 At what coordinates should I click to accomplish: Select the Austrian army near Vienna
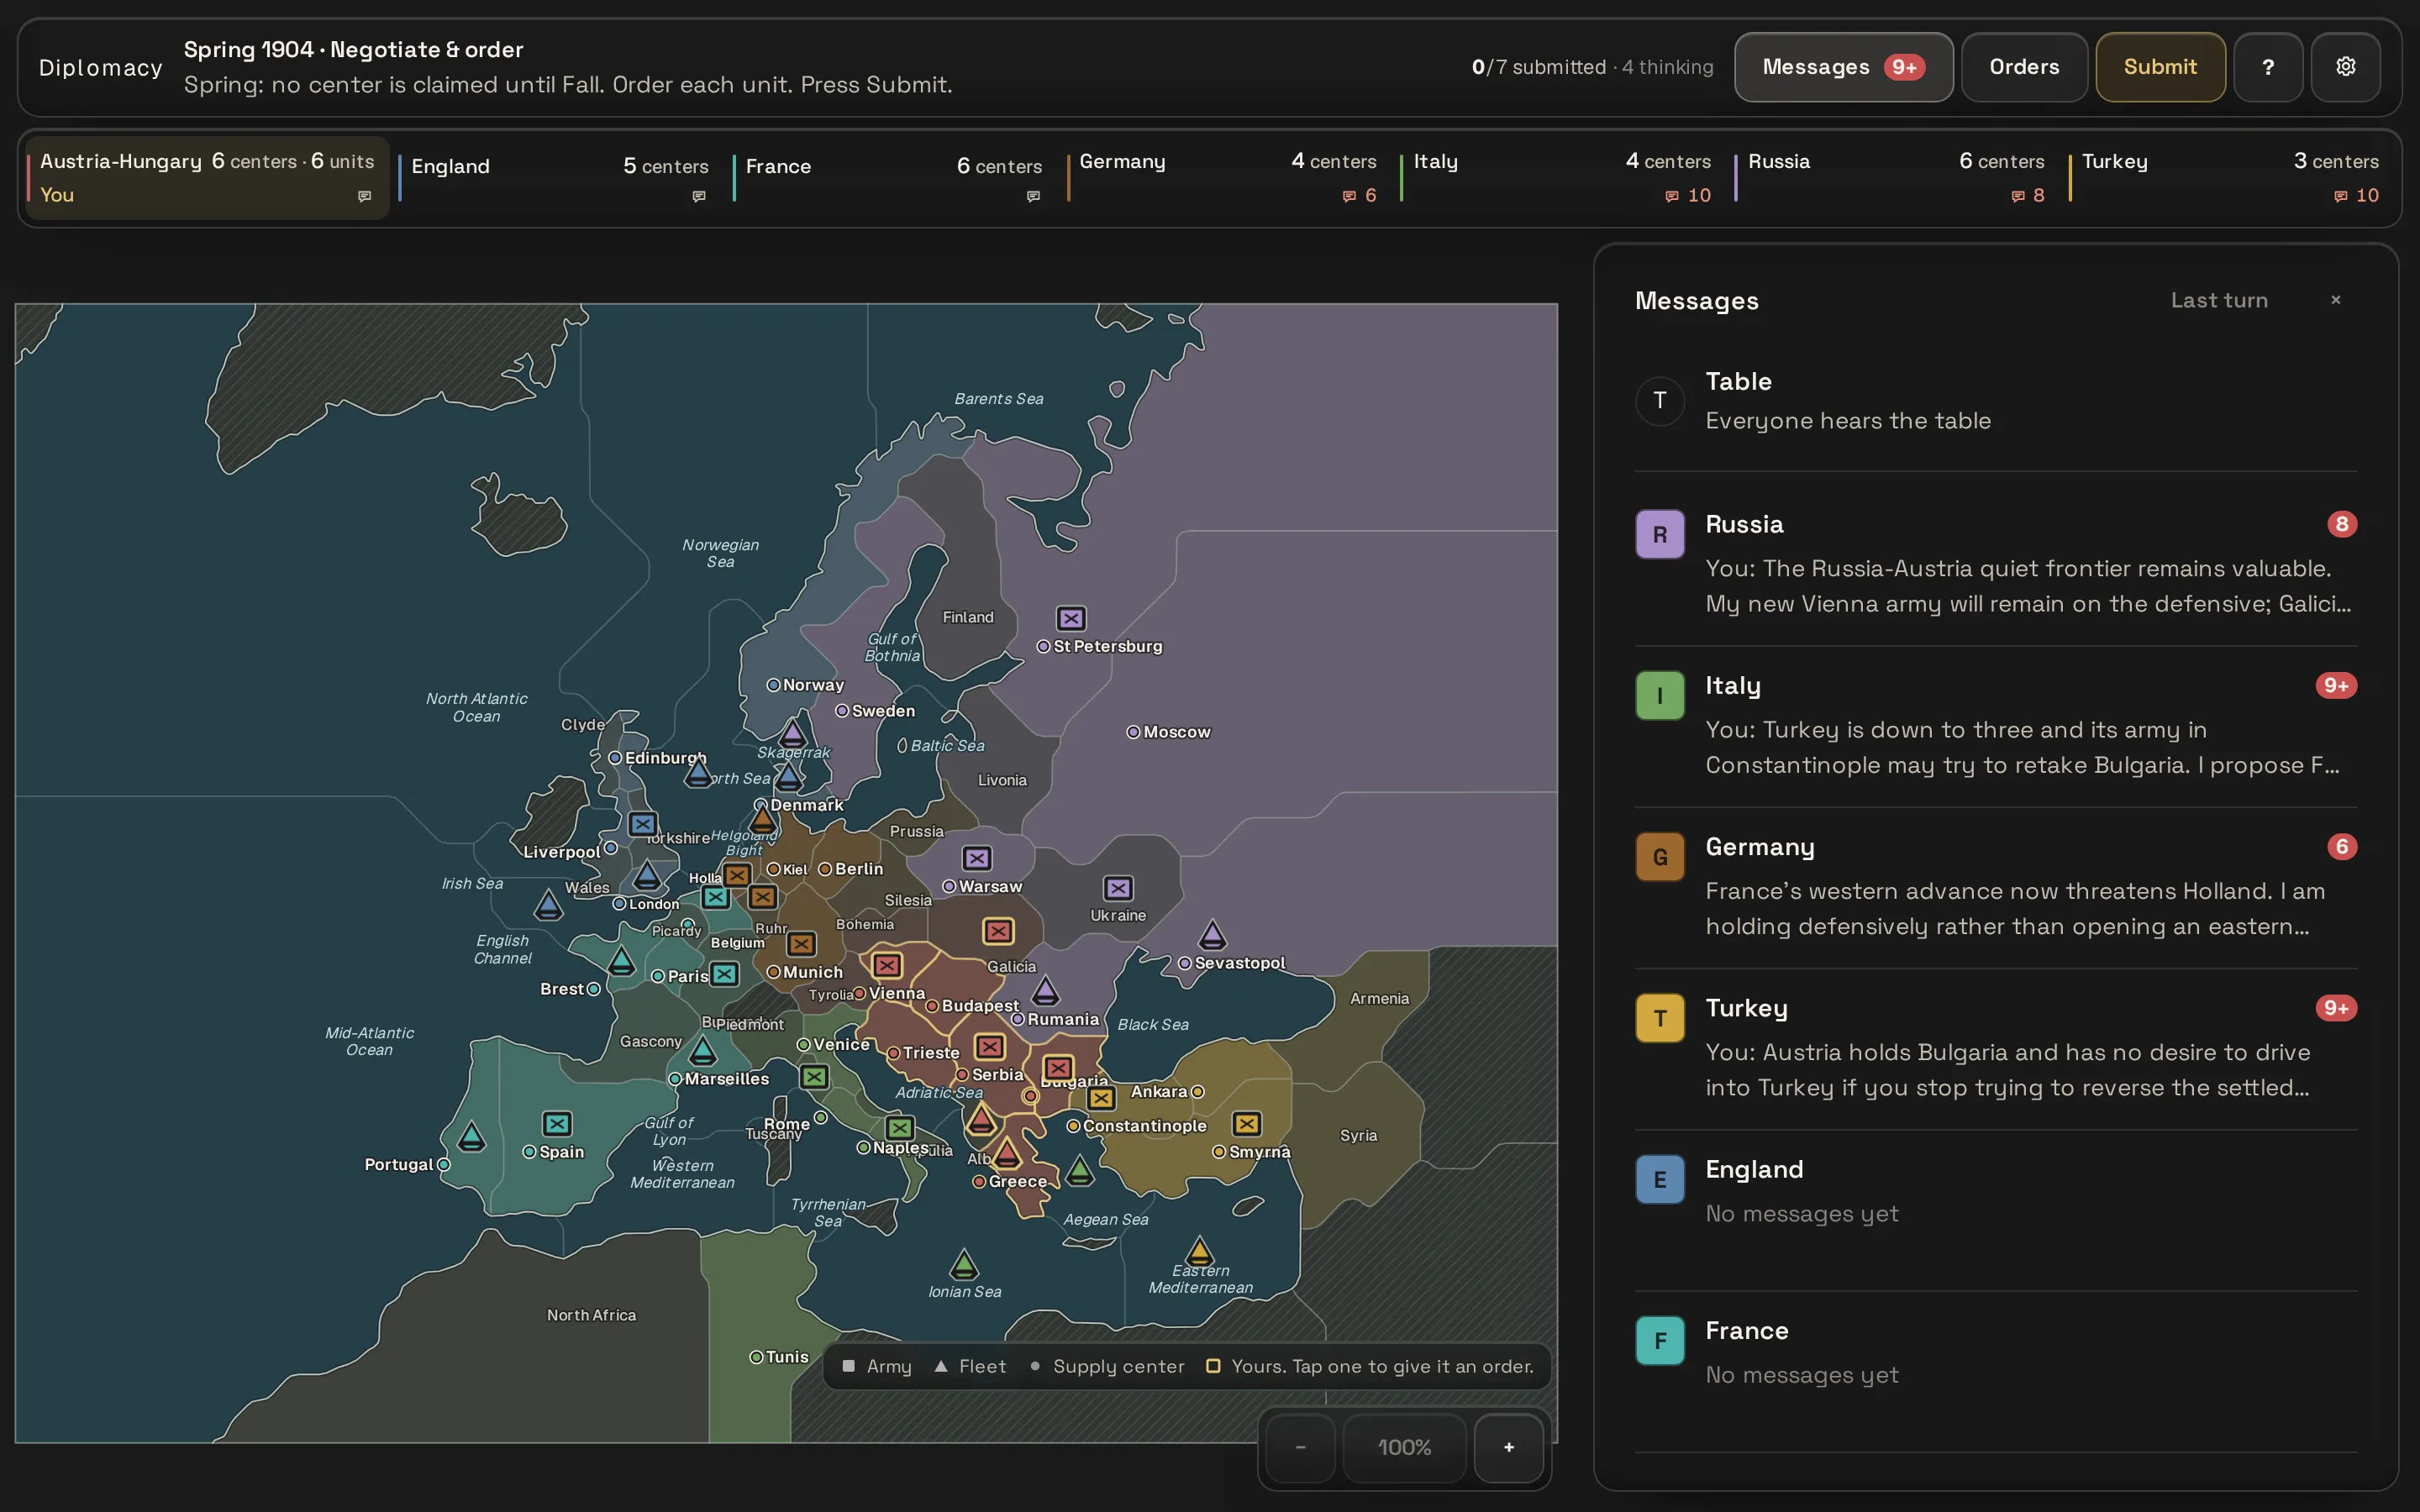tap(887, 965)
